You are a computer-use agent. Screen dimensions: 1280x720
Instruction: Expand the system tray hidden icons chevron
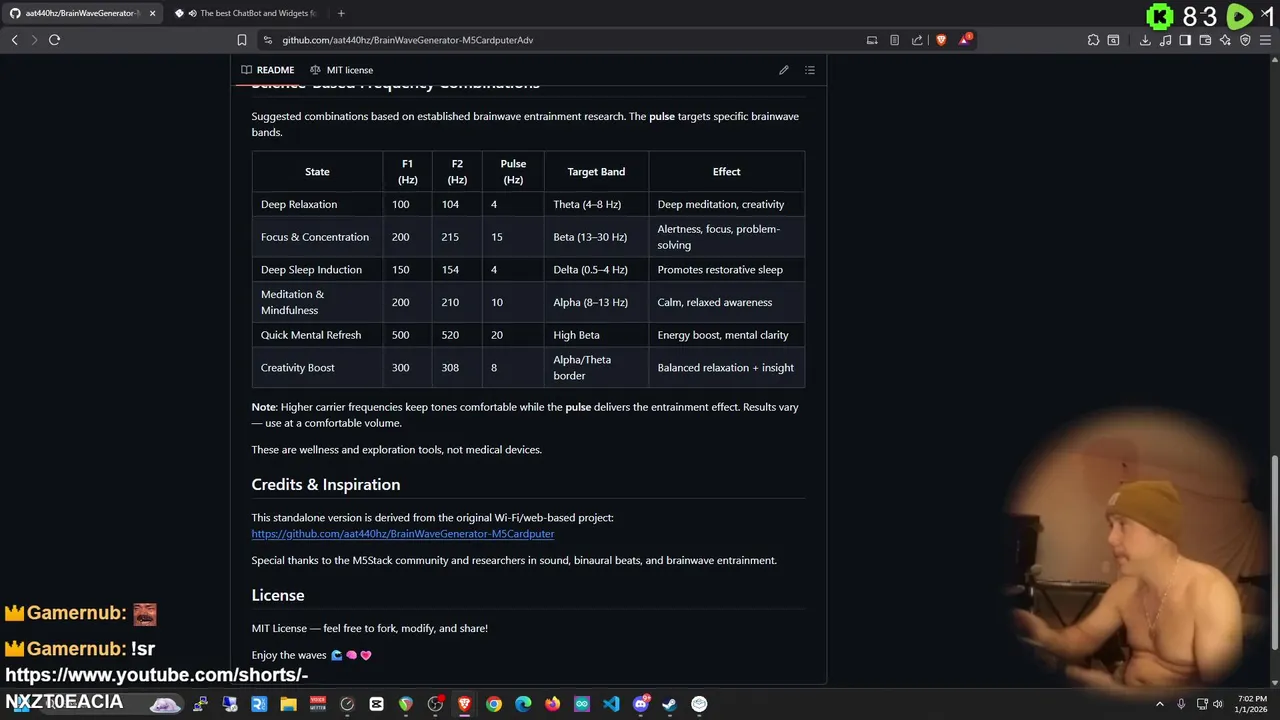pyautogui.click(x=1160, y=704)
